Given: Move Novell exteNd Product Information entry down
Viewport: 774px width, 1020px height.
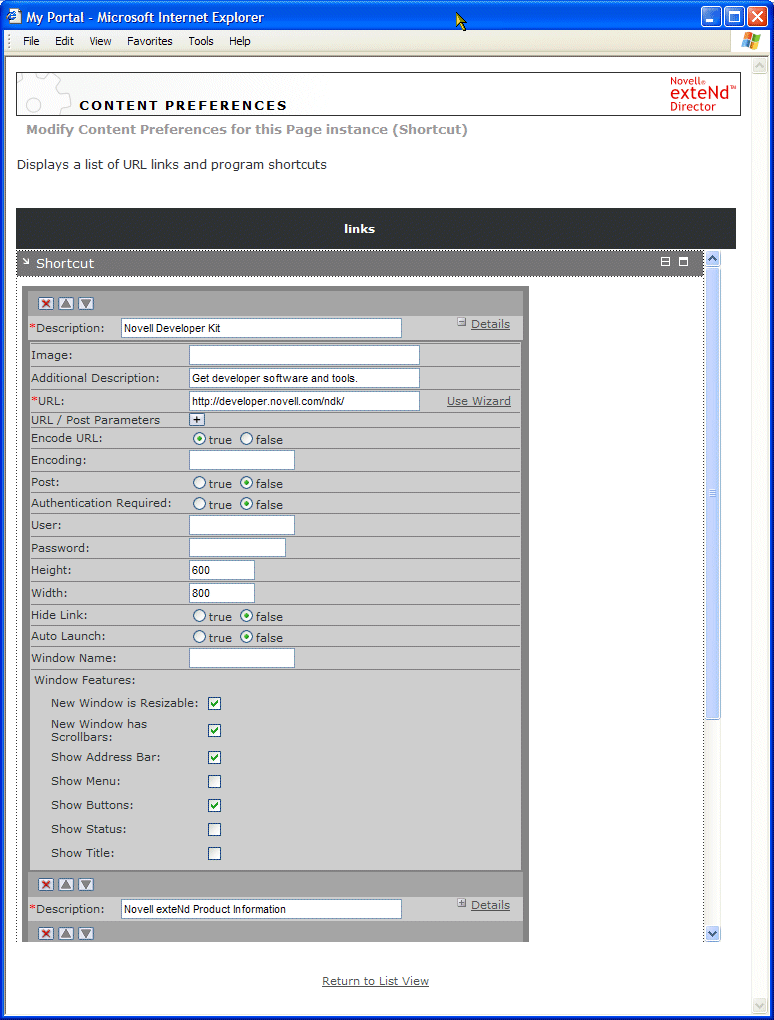Looking at the screenshot, I should click(x=86, y=885).
